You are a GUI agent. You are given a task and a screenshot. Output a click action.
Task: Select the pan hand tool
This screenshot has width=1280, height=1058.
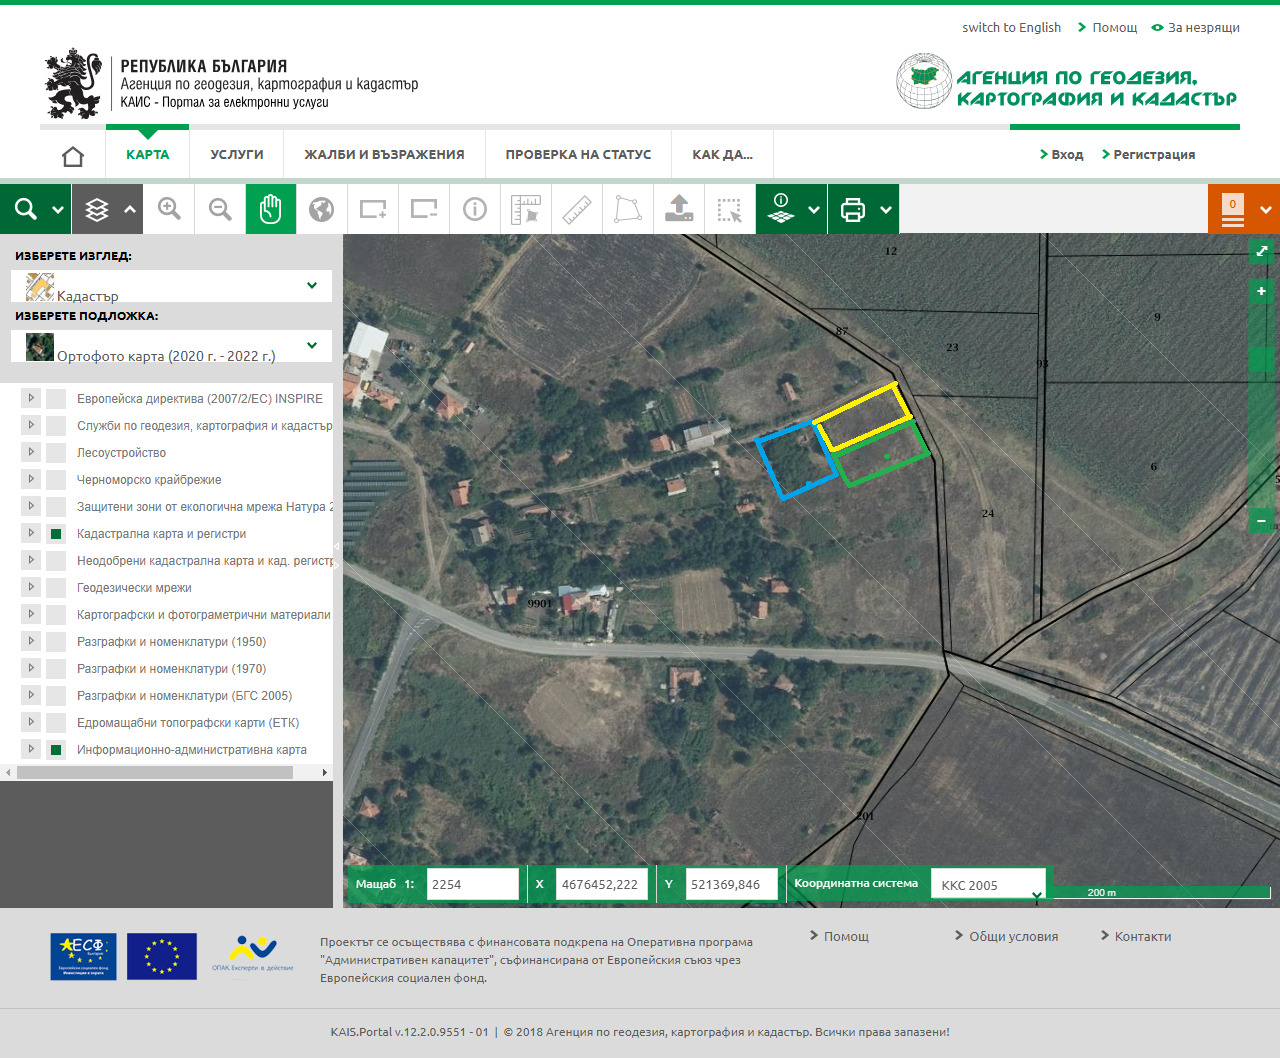pyautogui.click(x=270, y=209)
